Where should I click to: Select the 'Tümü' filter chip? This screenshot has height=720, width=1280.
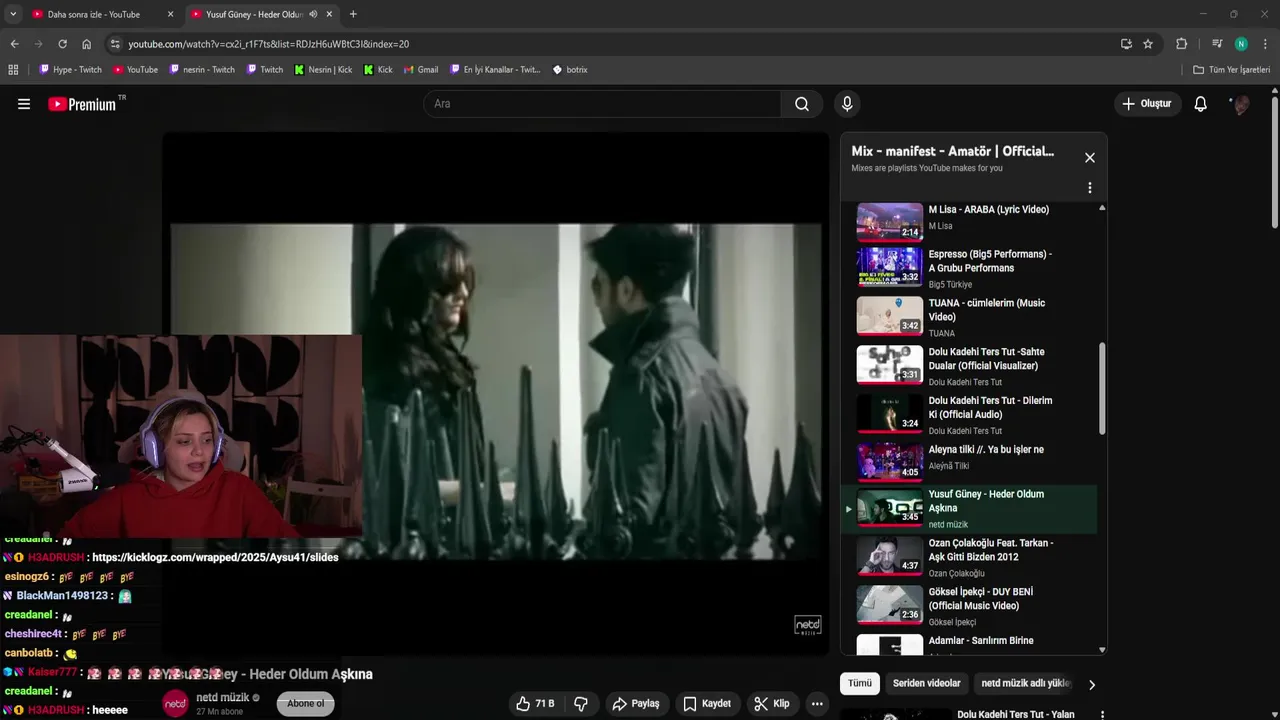(860, 684)
